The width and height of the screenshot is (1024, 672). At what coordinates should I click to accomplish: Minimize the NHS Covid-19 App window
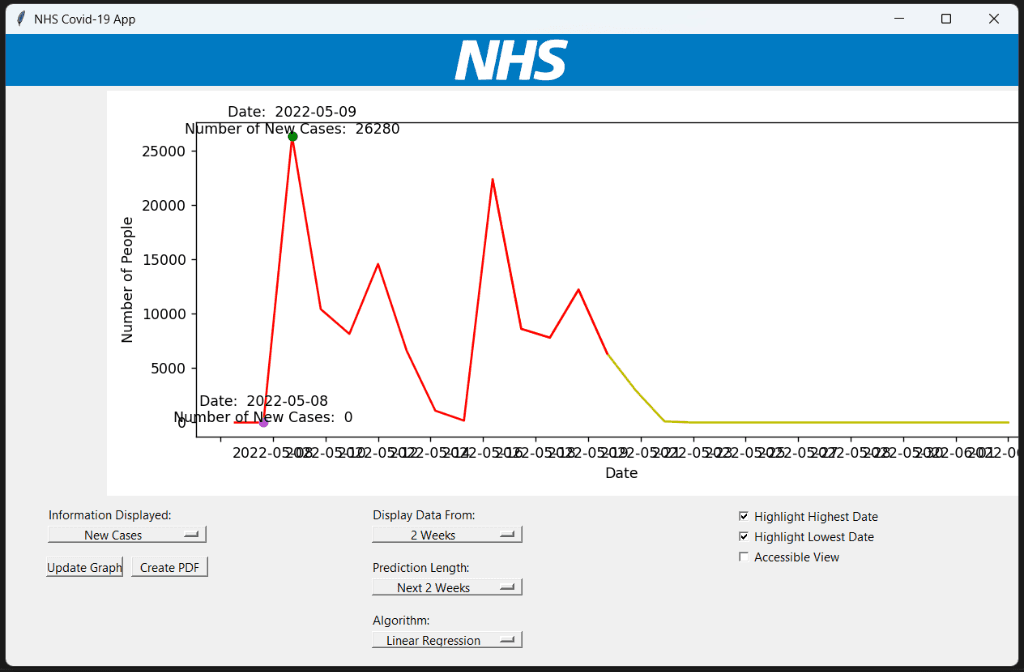(899, 19)
